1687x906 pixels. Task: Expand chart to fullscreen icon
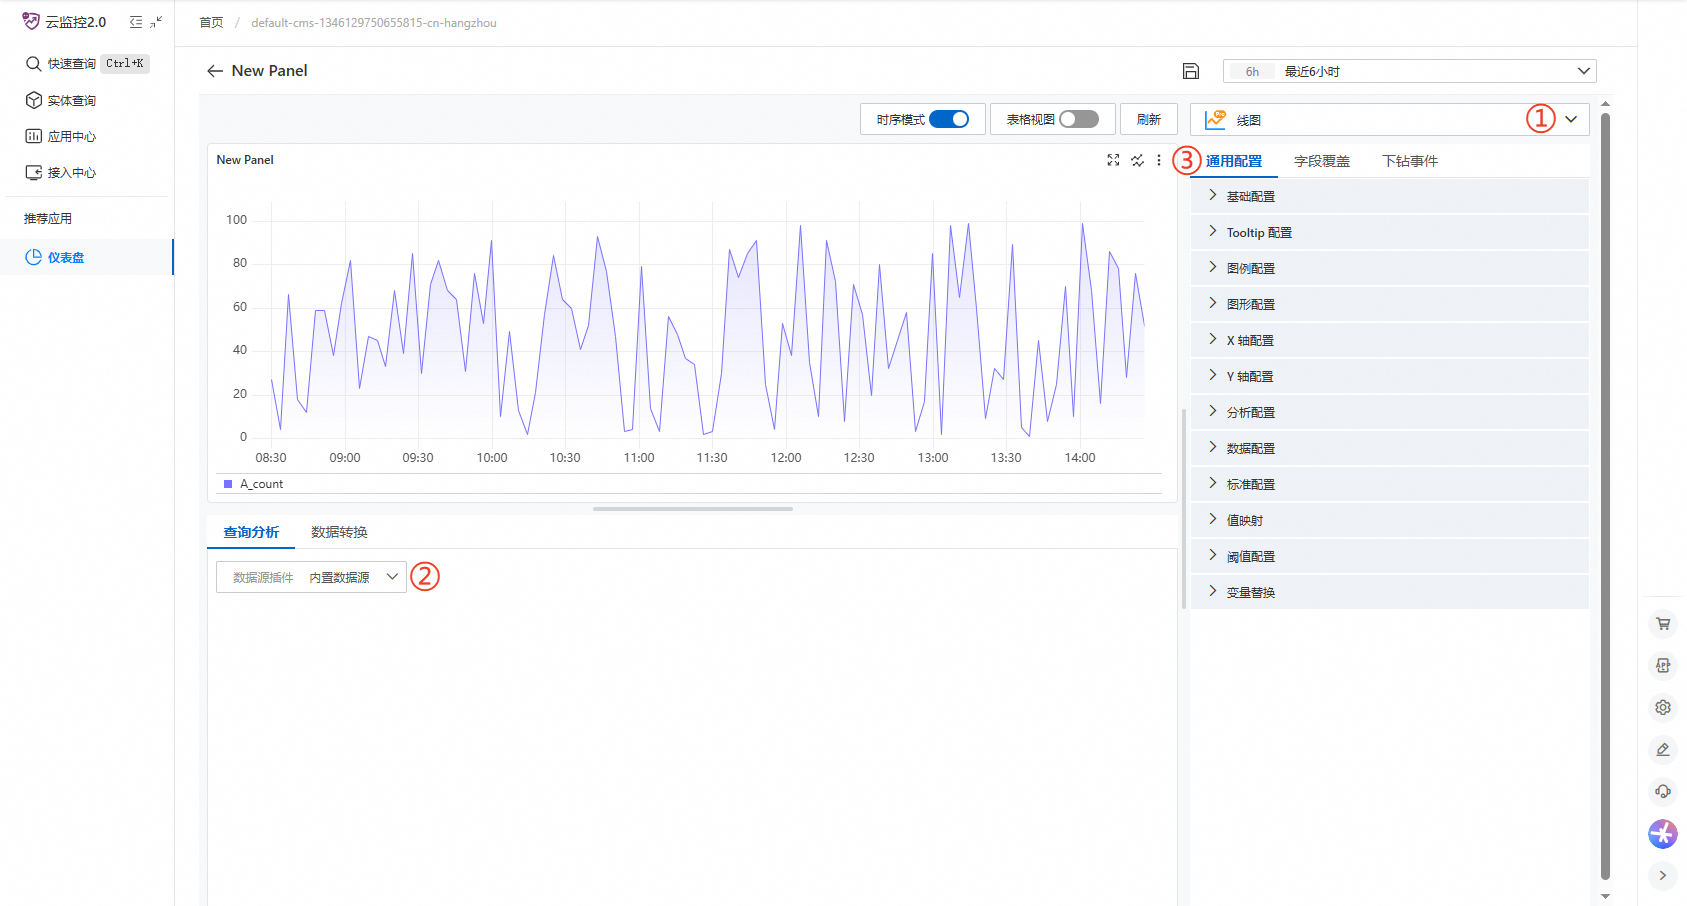(1113, 160)
